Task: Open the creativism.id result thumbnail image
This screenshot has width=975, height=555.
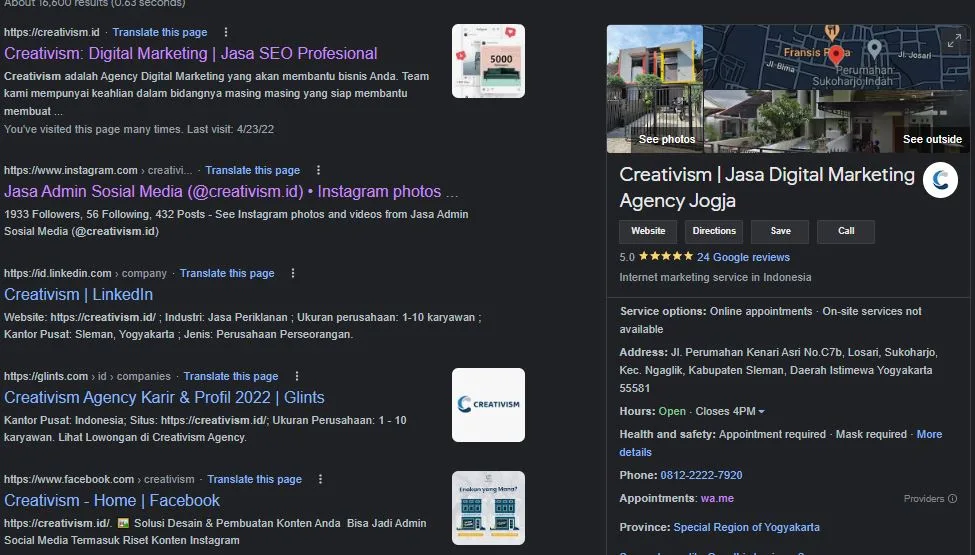Action: 488,61
